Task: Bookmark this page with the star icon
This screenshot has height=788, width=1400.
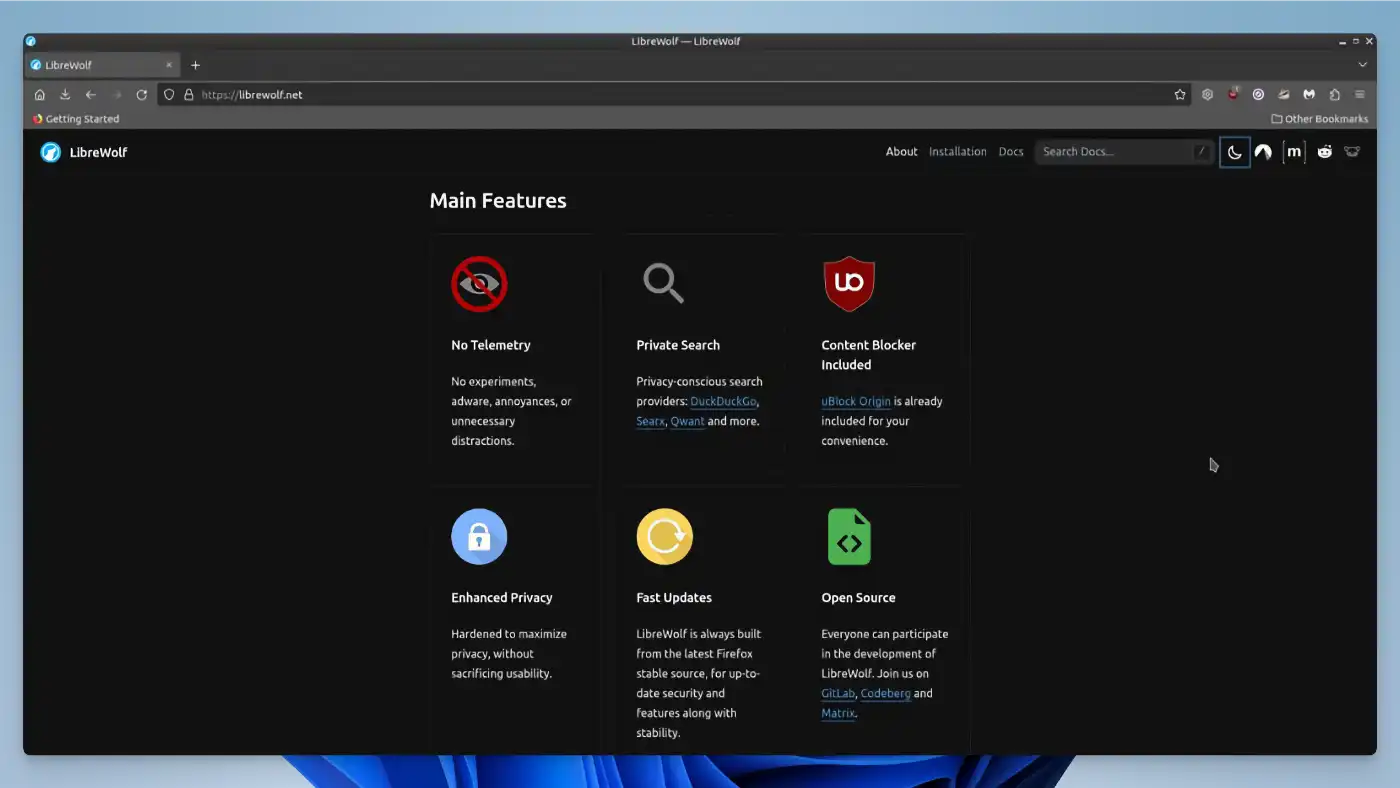Action: tap(1180, 95)
